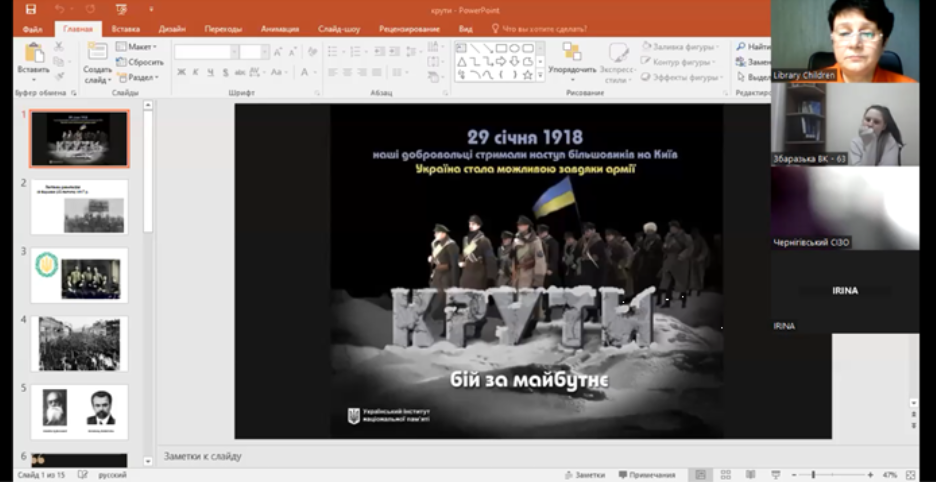Switch to the Анимация ribbon tab

point(280,29)
